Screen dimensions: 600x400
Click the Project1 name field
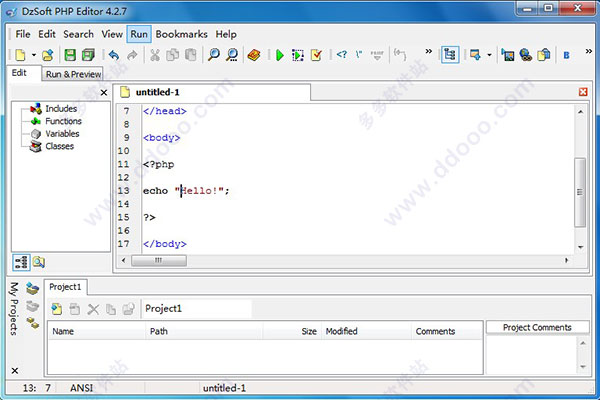tap(197, 309)
